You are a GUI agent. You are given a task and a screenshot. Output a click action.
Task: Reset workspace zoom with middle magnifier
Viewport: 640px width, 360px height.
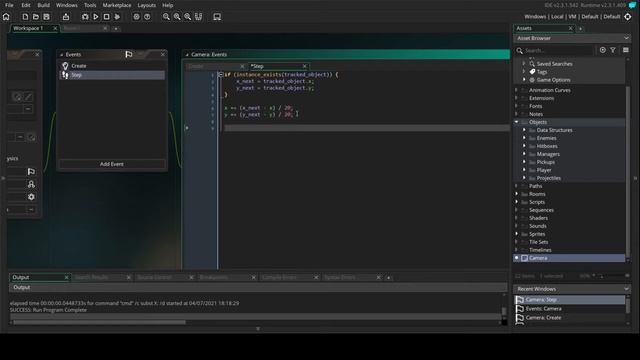pyautogui.click(x=177, y=17)
